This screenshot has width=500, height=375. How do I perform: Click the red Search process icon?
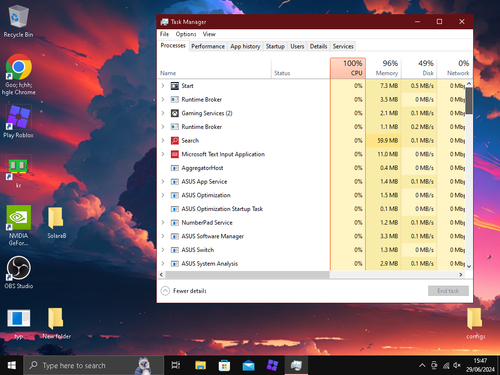click(x=175, y=141)
